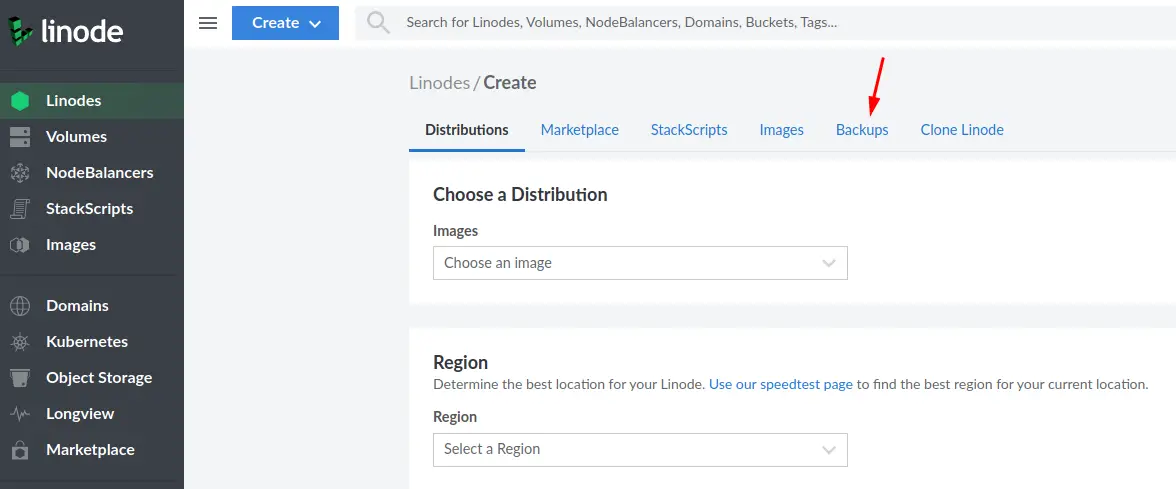Open the StackScripts tab

coord(689,130)
